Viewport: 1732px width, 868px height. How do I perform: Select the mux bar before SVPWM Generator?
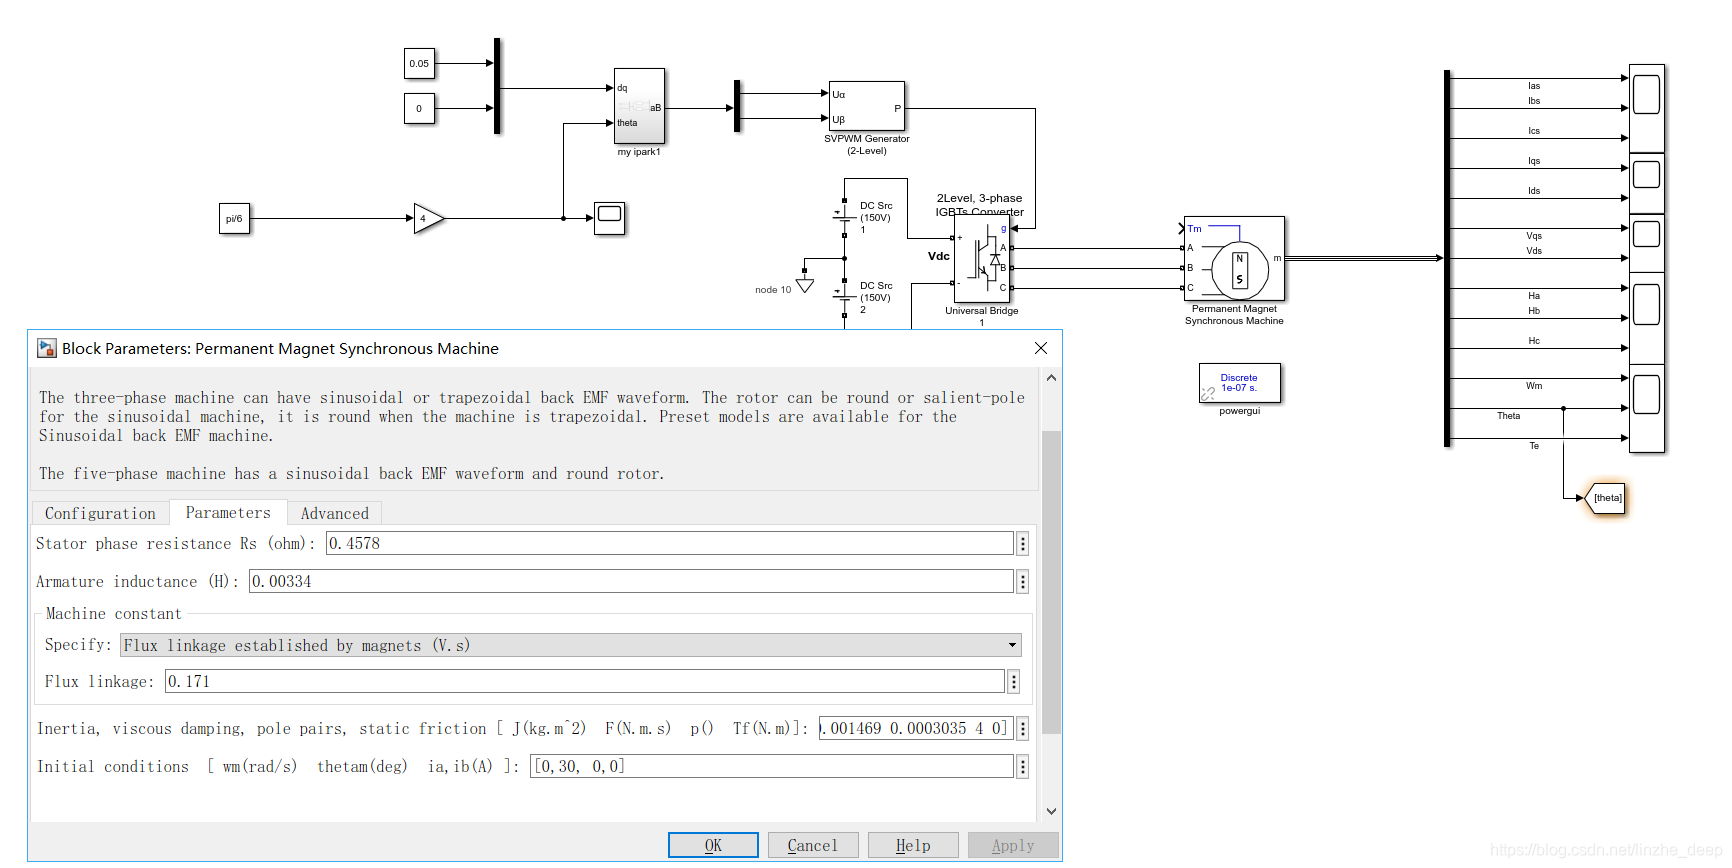737,106
